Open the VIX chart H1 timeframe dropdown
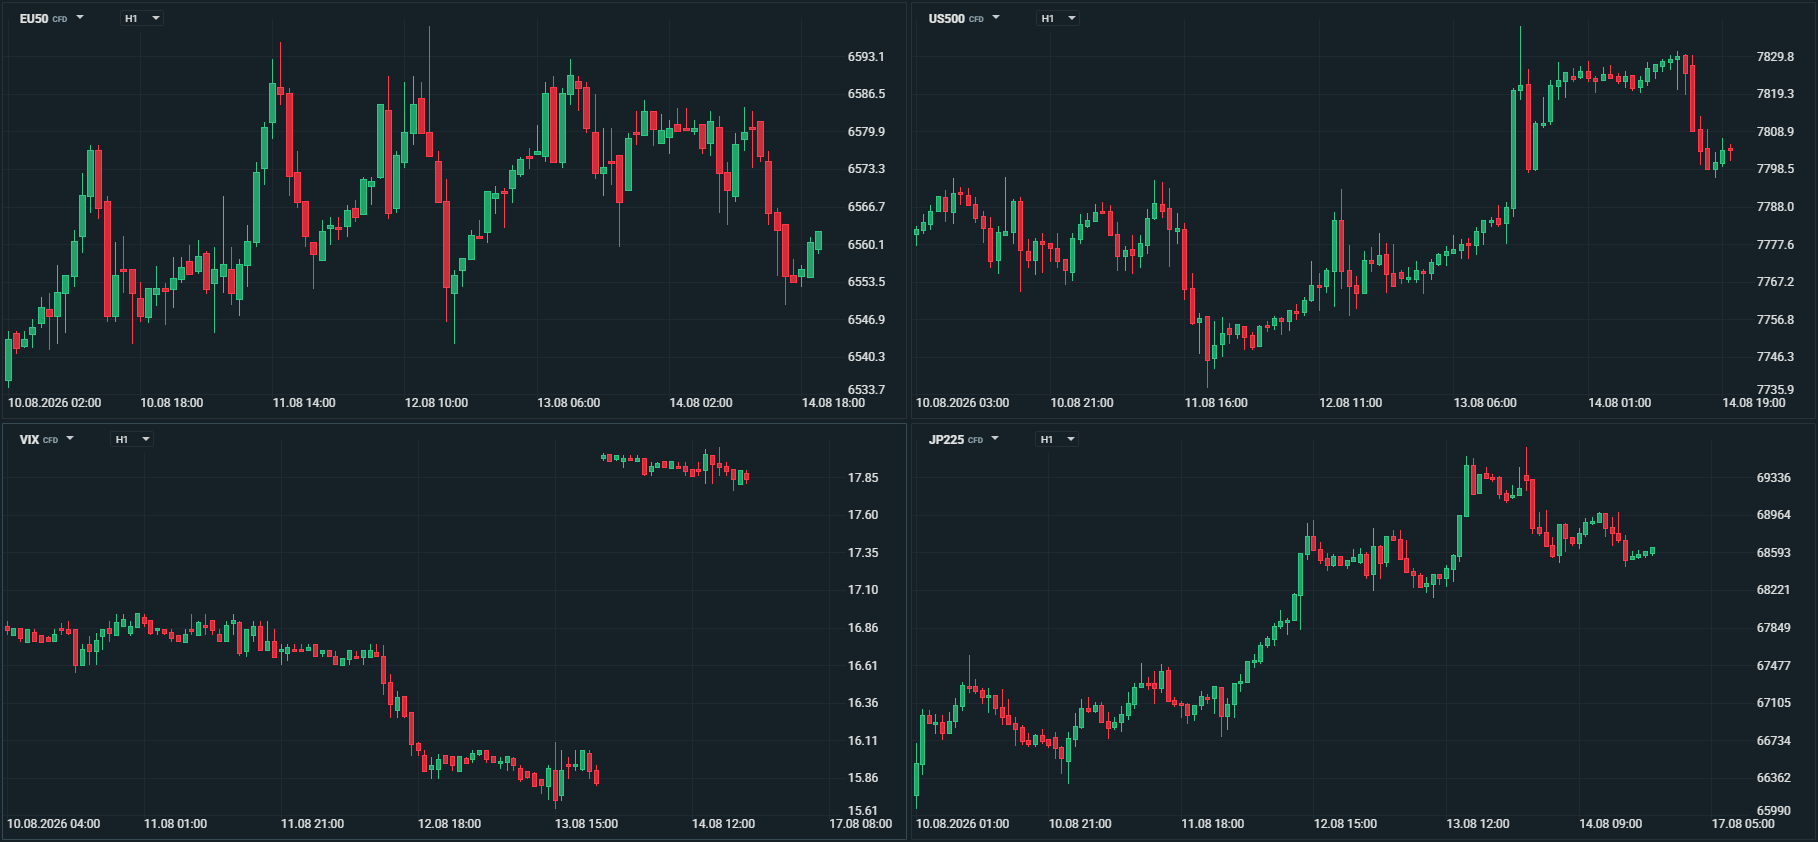Image resolution: width=1818 pixels, height=842 pixels. (132, 439)
